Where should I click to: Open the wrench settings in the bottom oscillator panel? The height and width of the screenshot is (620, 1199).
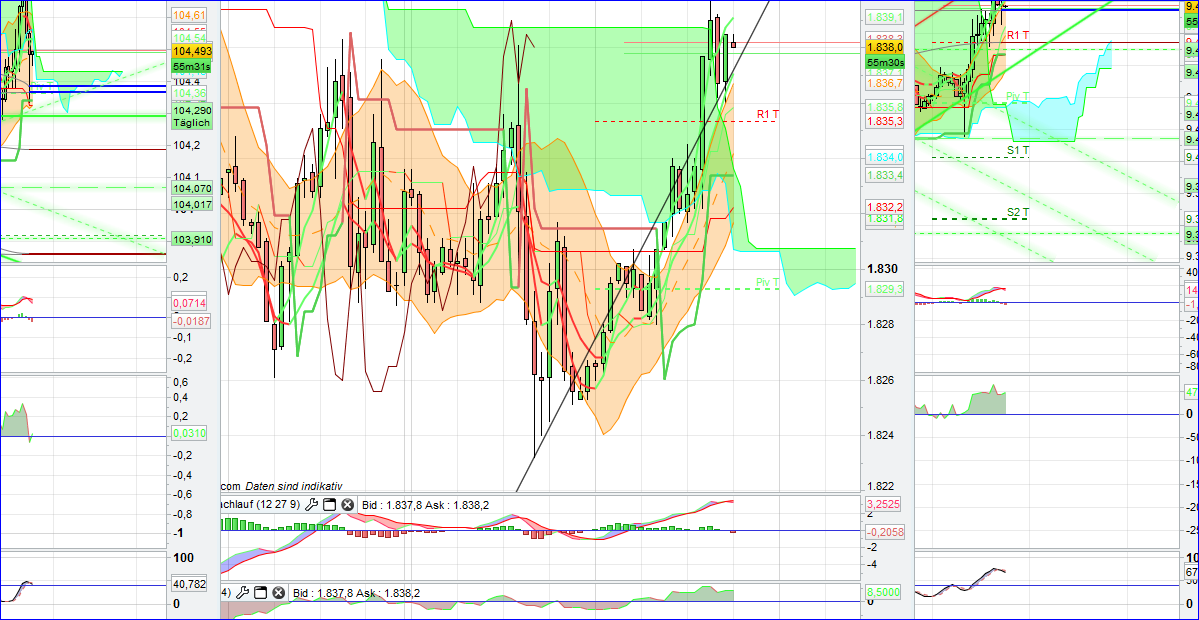[243, 592]
